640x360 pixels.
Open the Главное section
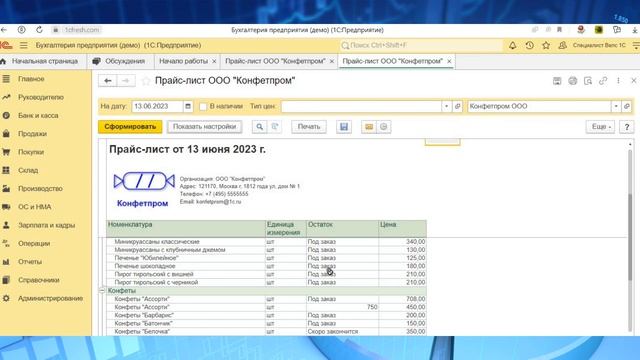tap(31, 79)
